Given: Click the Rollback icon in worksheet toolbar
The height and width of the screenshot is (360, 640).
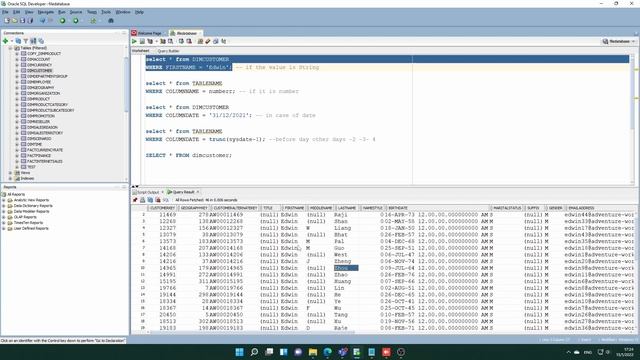Looking at the screenshot, I should (189, 41).
